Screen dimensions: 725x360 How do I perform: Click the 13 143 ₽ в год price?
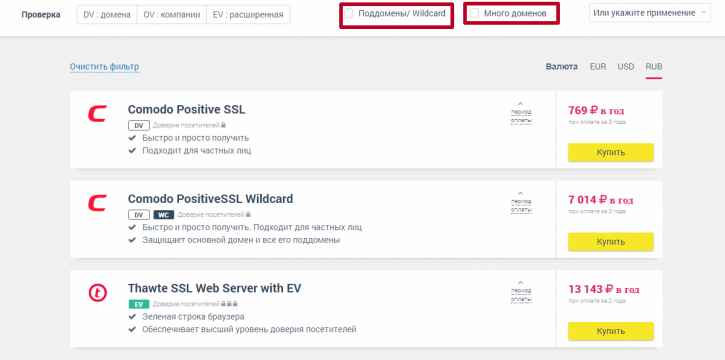point(604,290)
